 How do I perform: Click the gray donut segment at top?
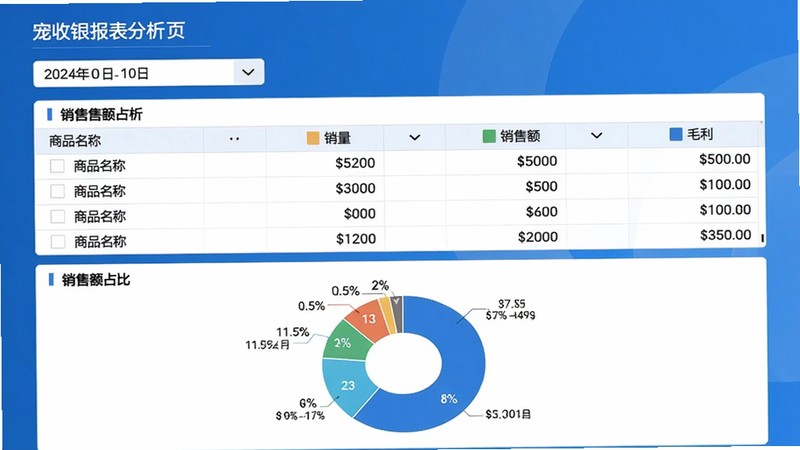coord(397,314)
